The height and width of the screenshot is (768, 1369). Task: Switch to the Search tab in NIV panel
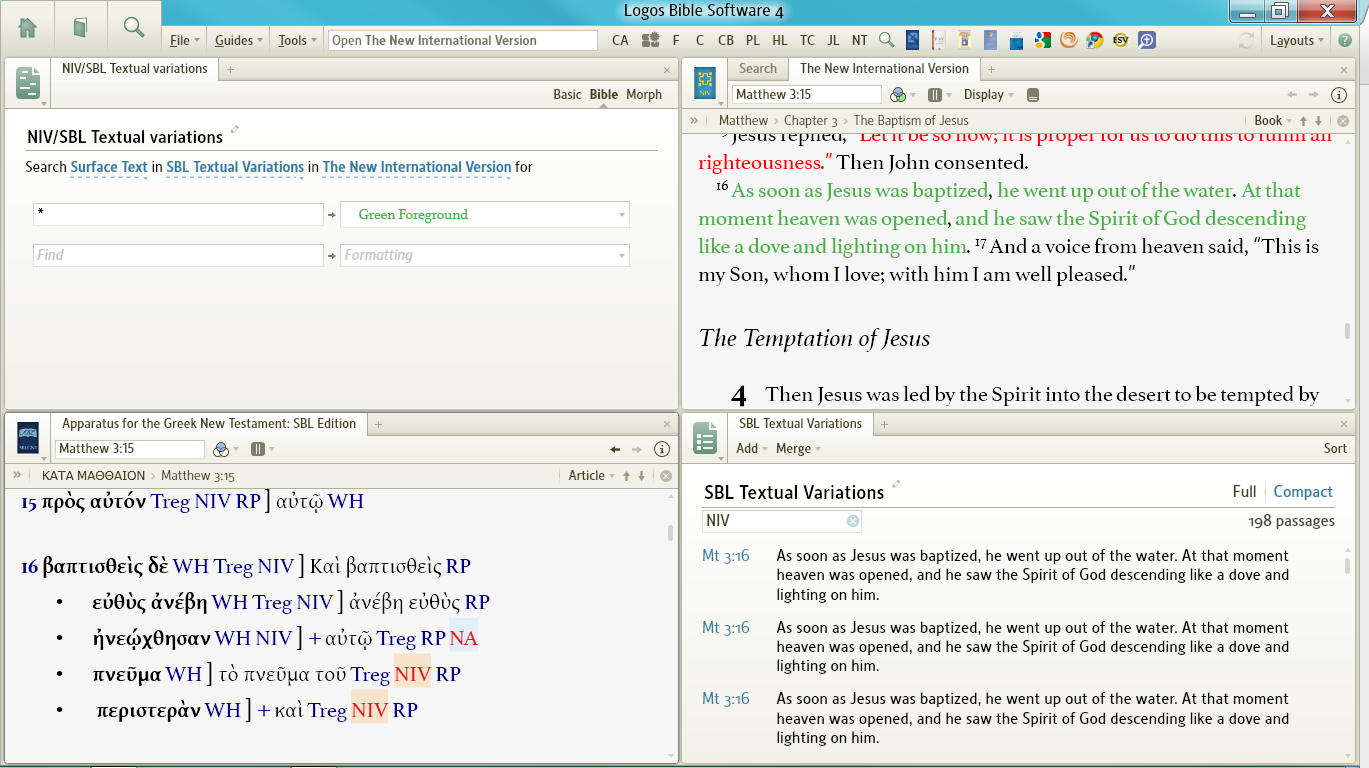tap(757, 68)
